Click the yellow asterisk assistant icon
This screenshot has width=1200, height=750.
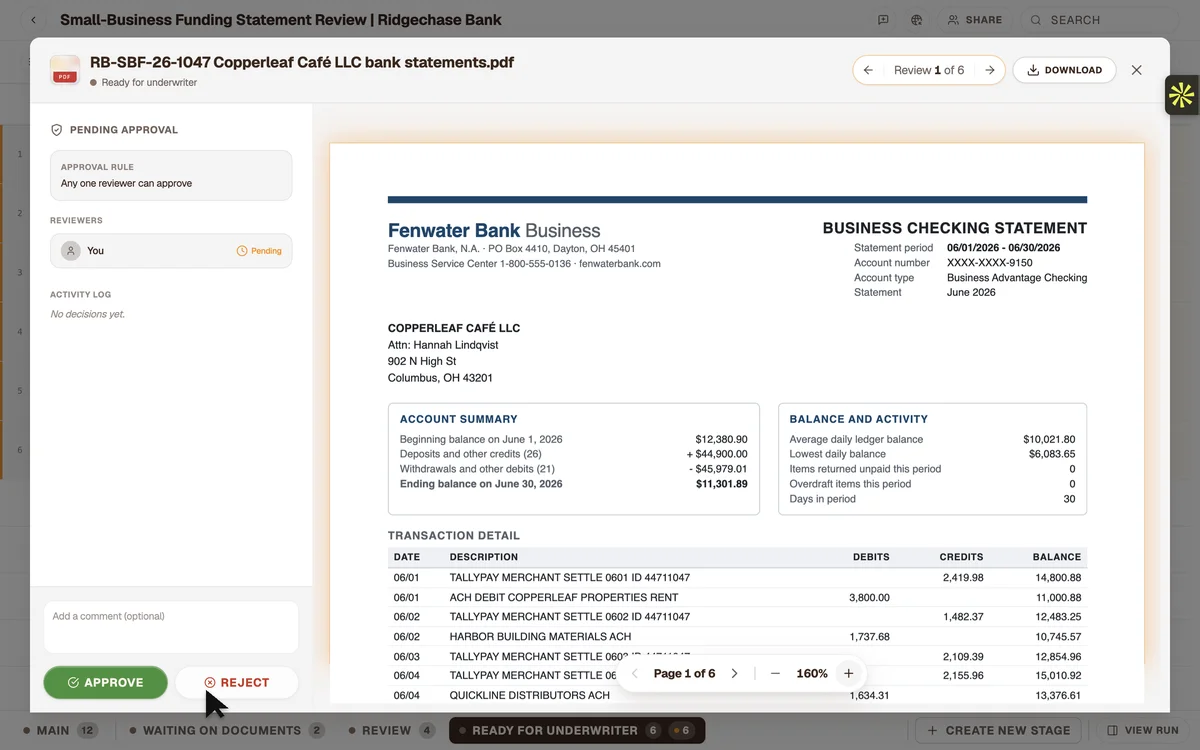pyautogui.click(x=1181, y=95)
